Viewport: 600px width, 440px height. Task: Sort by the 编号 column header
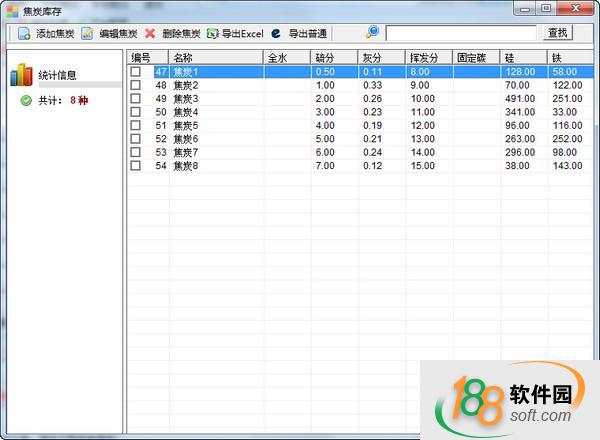click(147, 58)
